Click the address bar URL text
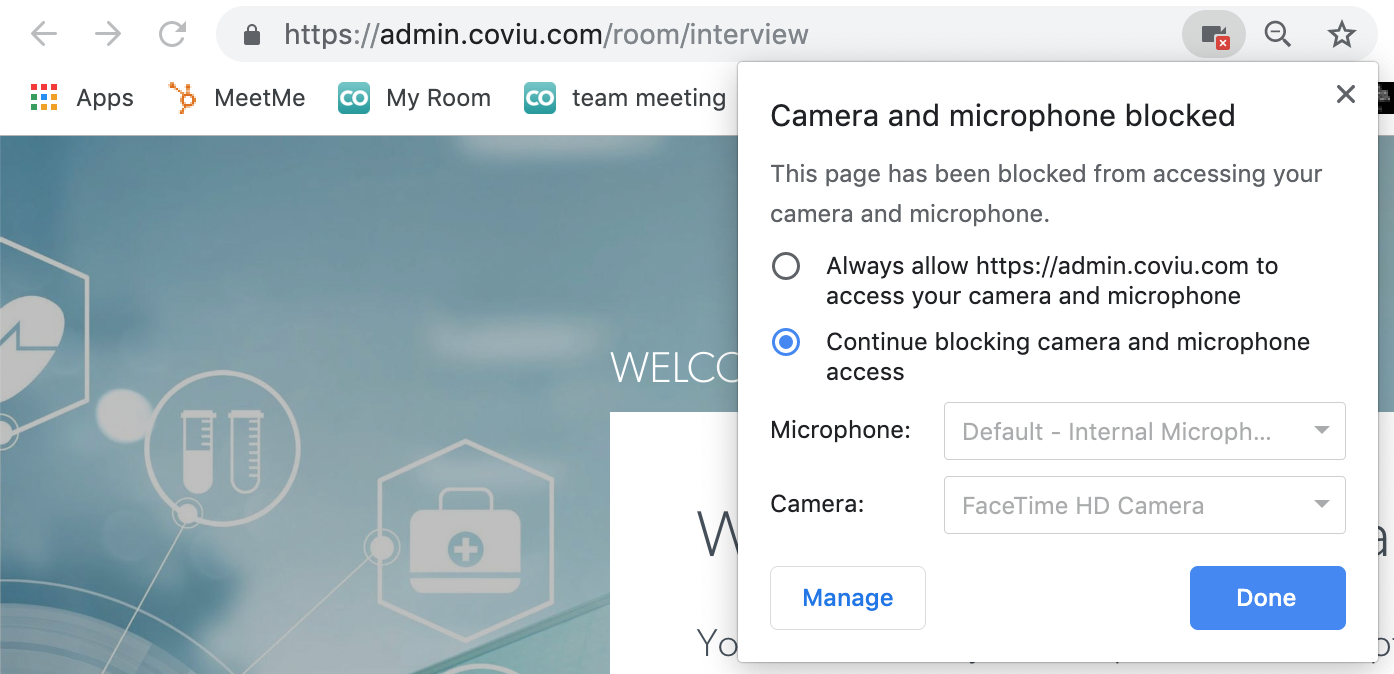The height and width of the screenshot is (674, 1394). (546, 35)
